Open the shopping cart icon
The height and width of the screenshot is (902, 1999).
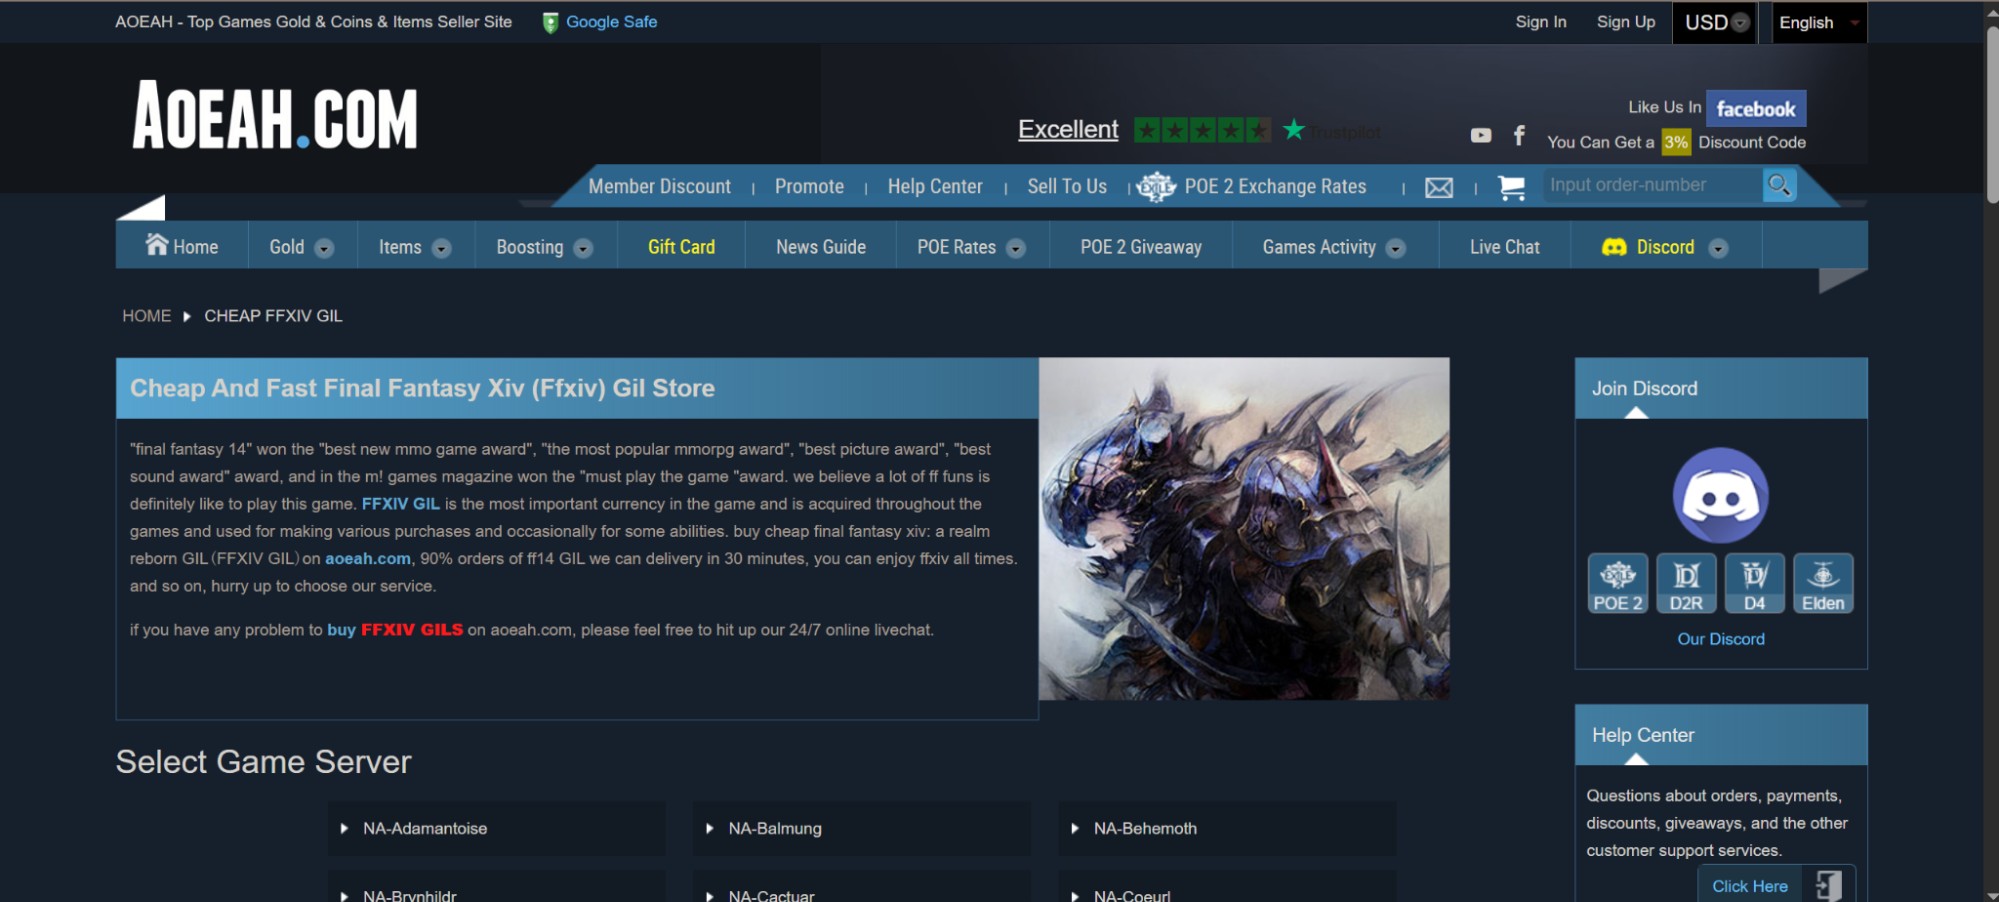[1511, 187]
